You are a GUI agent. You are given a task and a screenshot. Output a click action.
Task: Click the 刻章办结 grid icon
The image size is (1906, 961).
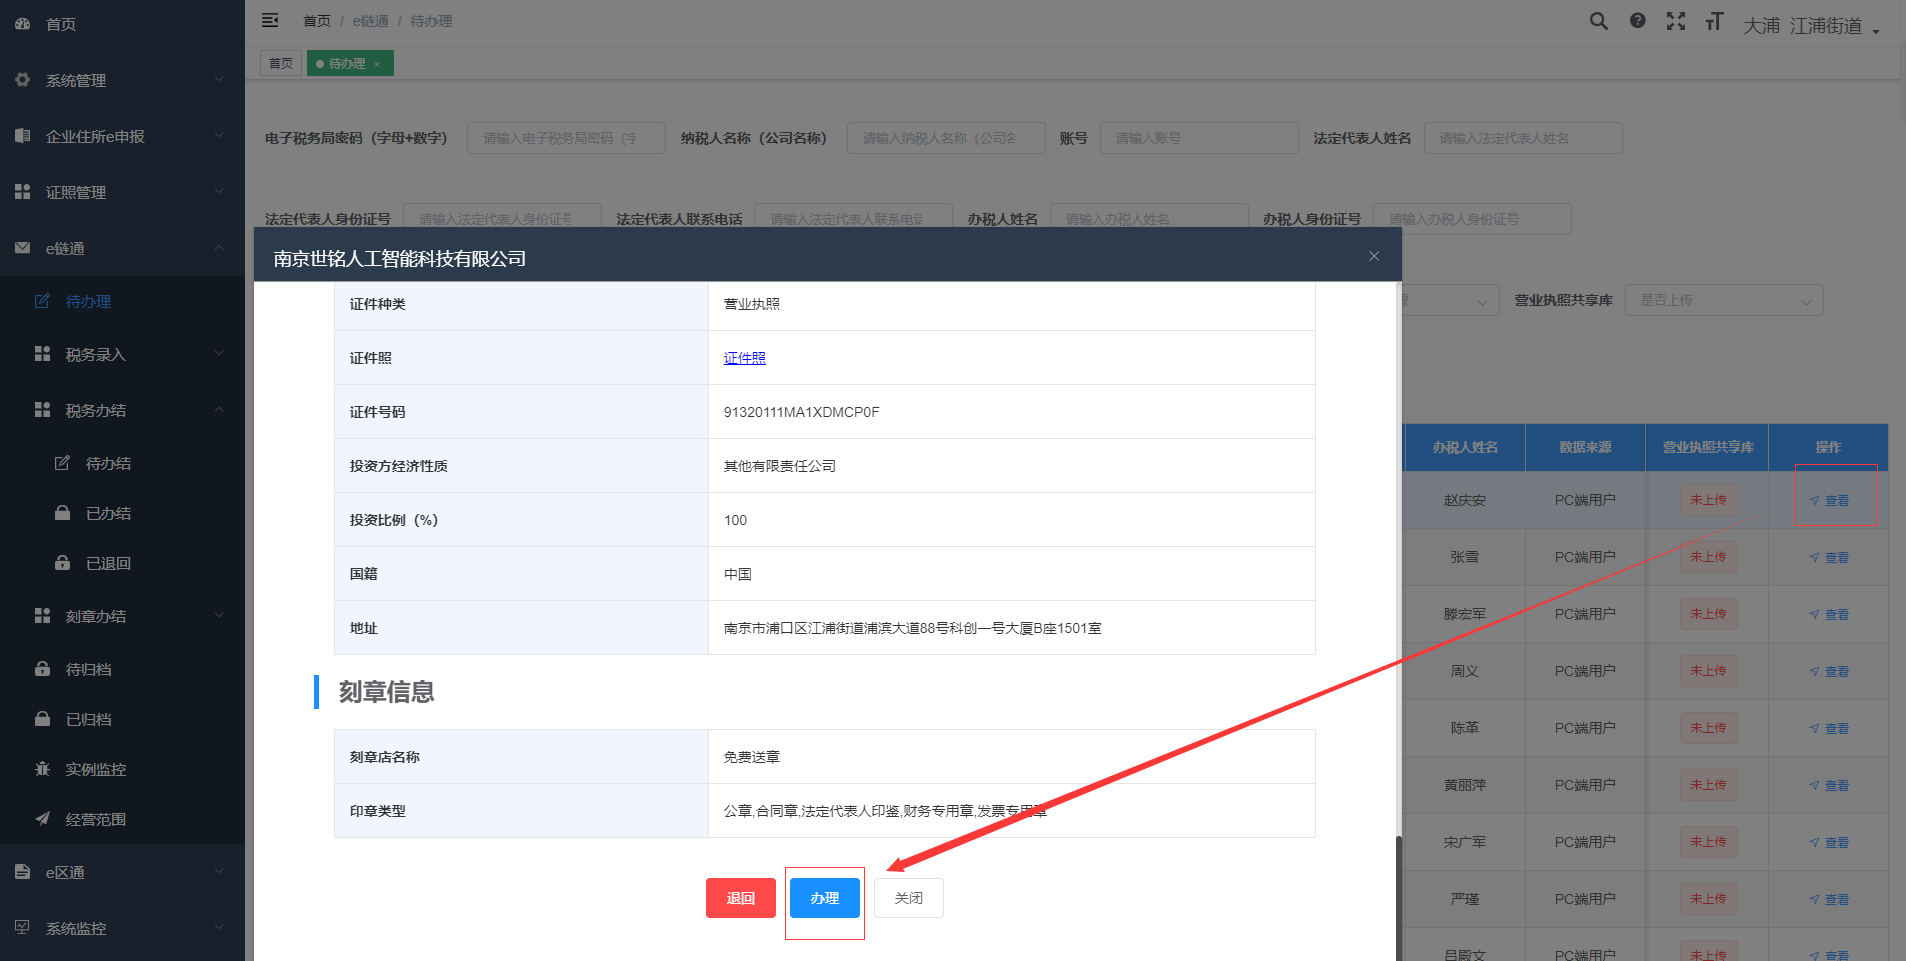(x=42, y=615)
